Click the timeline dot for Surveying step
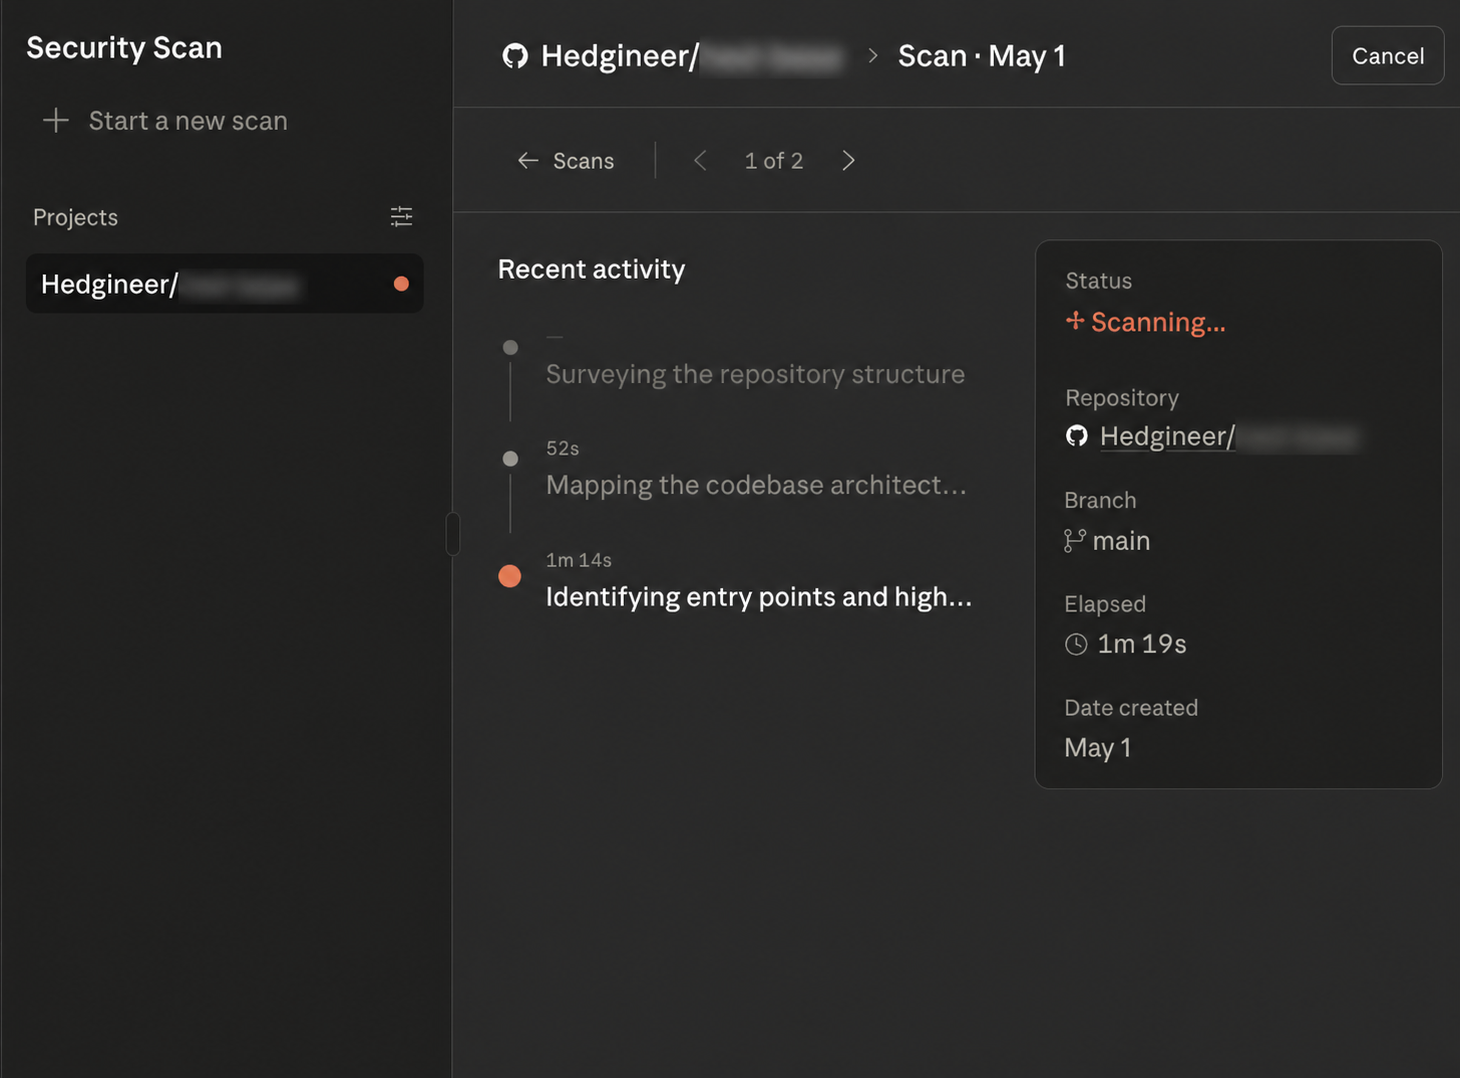1460x1078 pixels. (510, 348)
